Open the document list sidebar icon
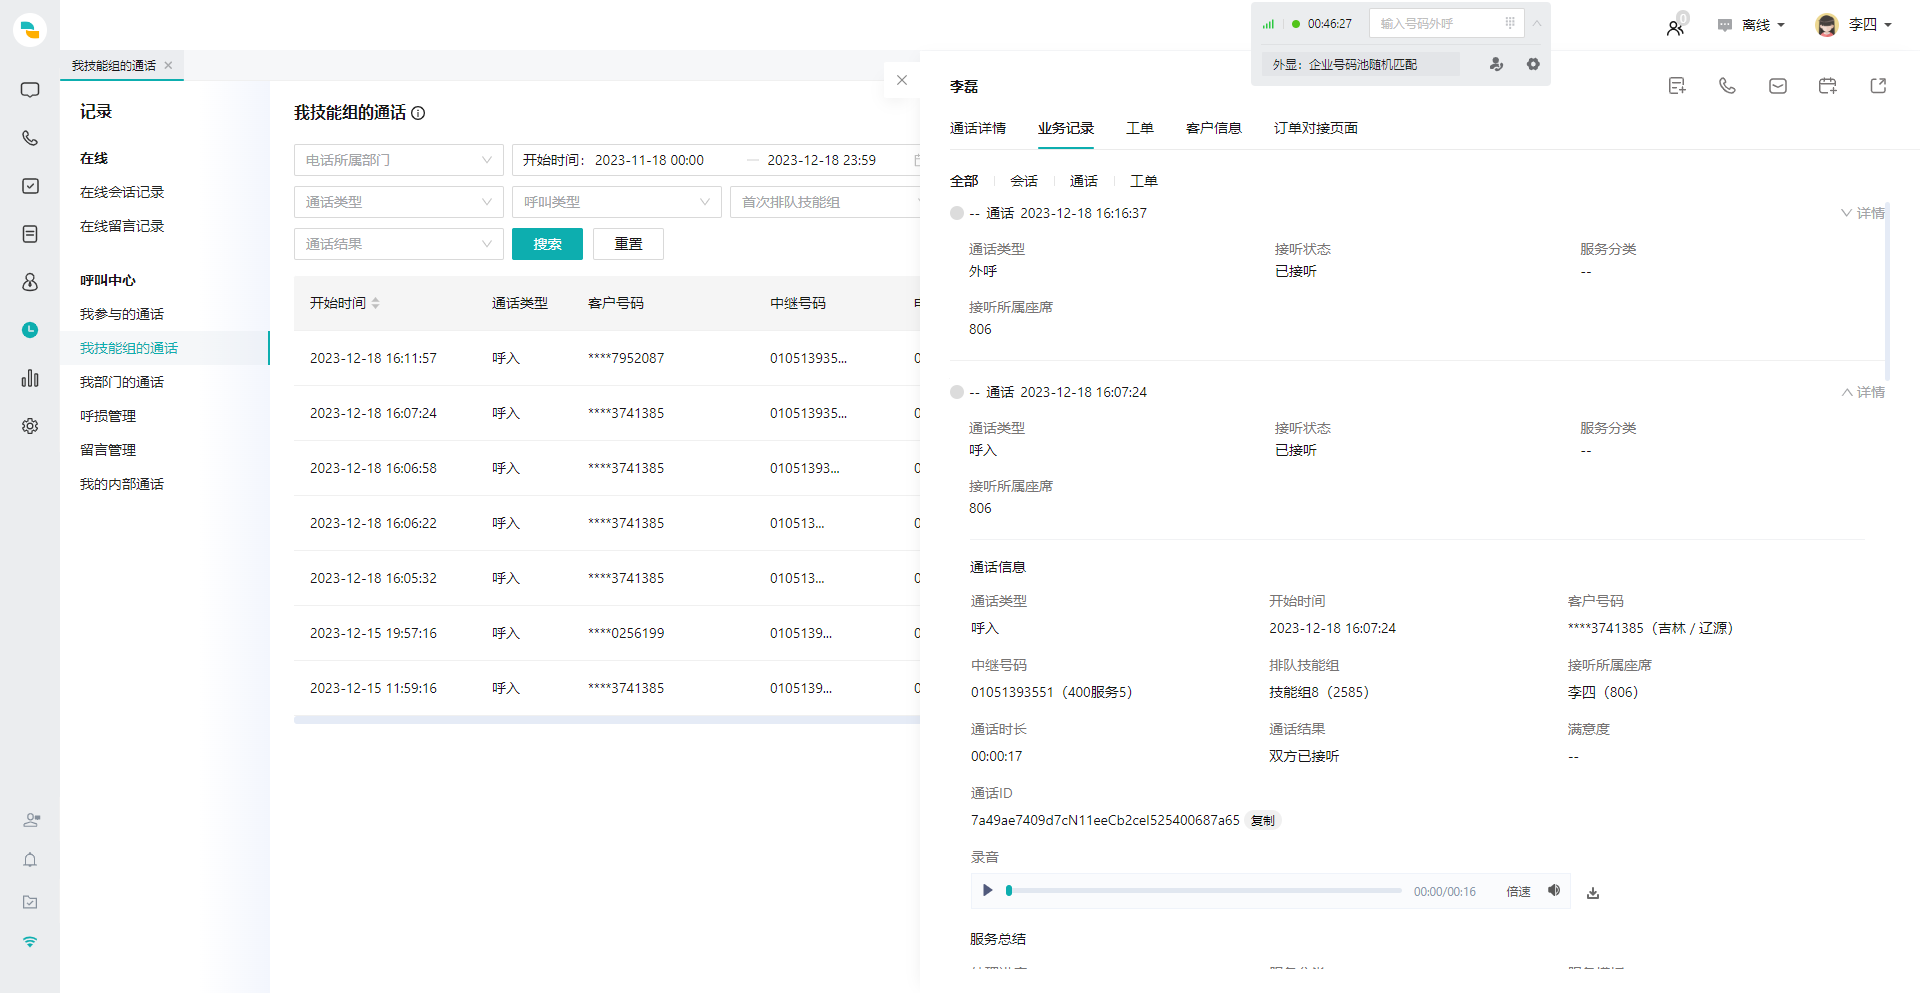Screen dimensions: 1920x993 click(x=30, y=234)
